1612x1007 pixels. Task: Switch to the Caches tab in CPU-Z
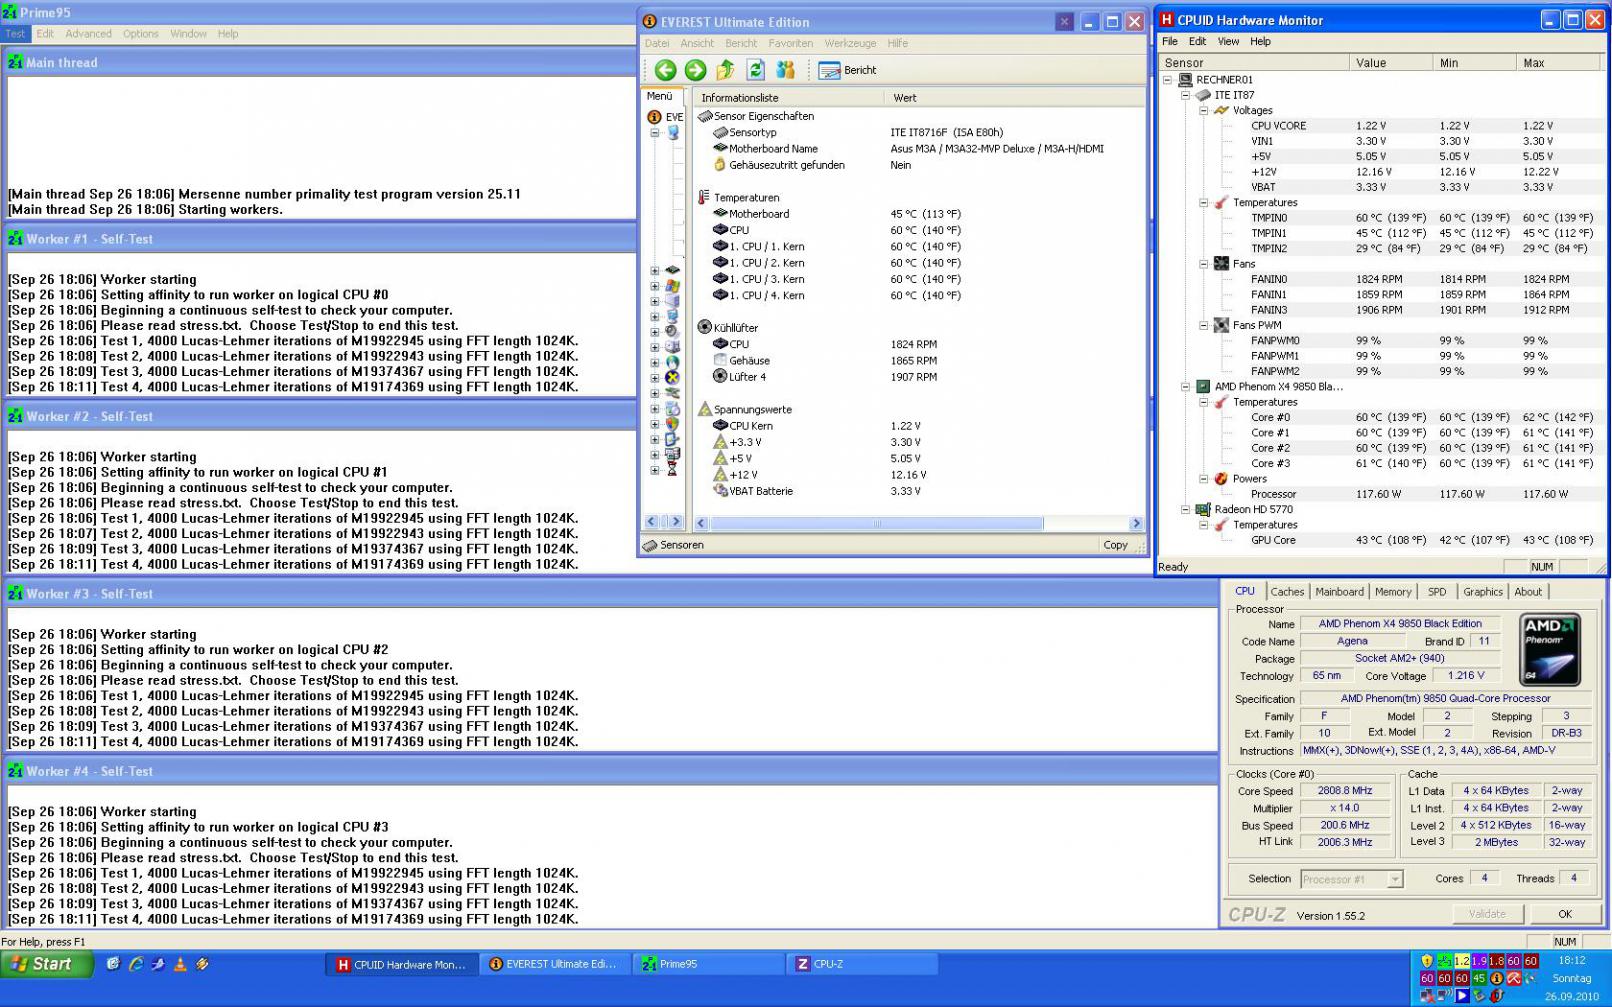pos(1287,592)
